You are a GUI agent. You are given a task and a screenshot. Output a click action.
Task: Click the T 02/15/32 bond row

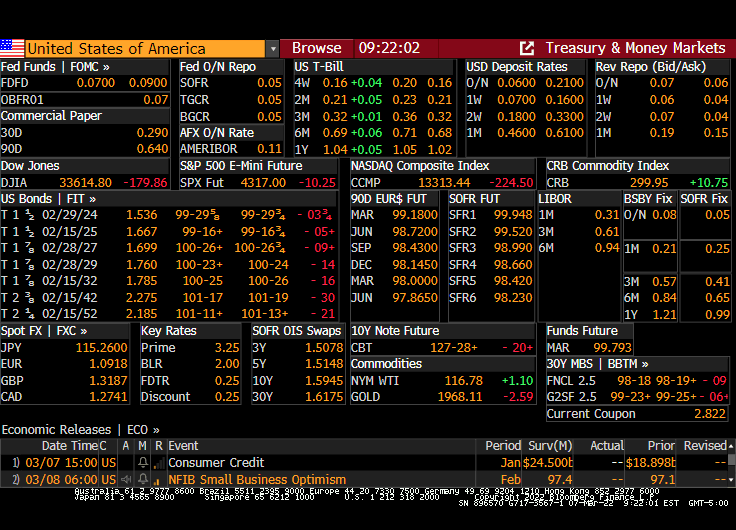168,281
